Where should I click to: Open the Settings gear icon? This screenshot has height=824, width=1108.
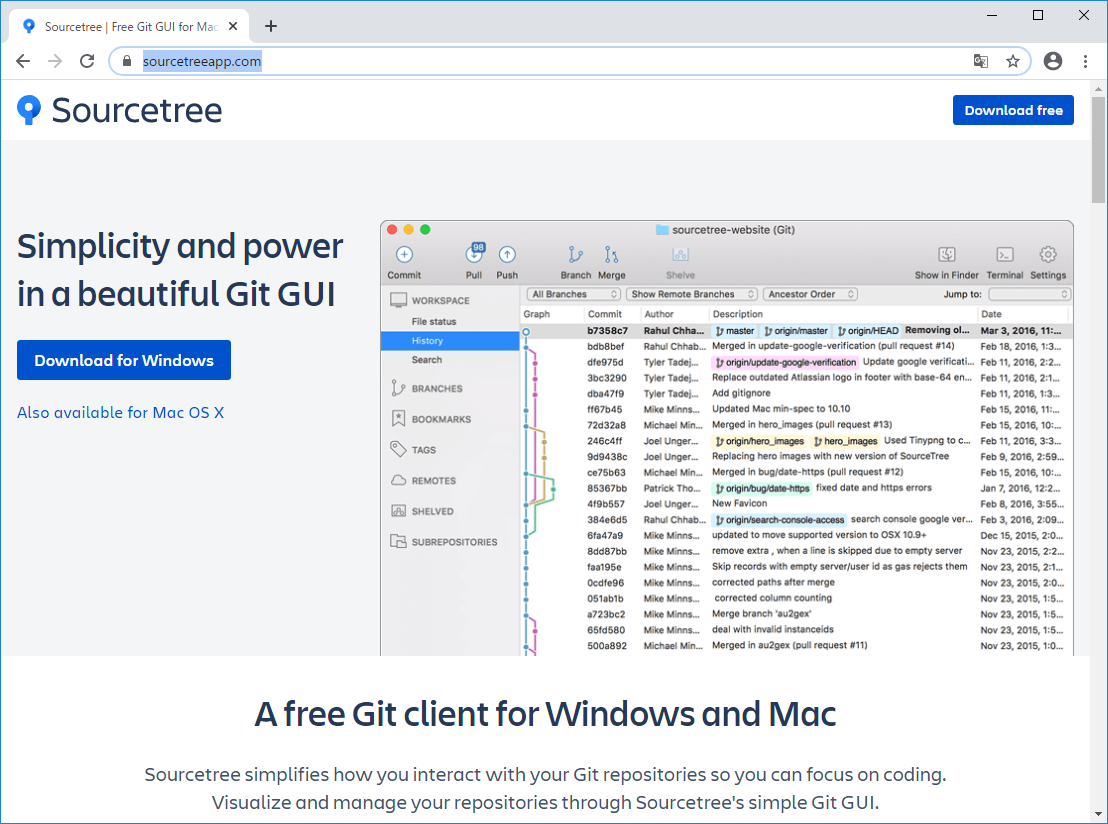point(1048,254)
